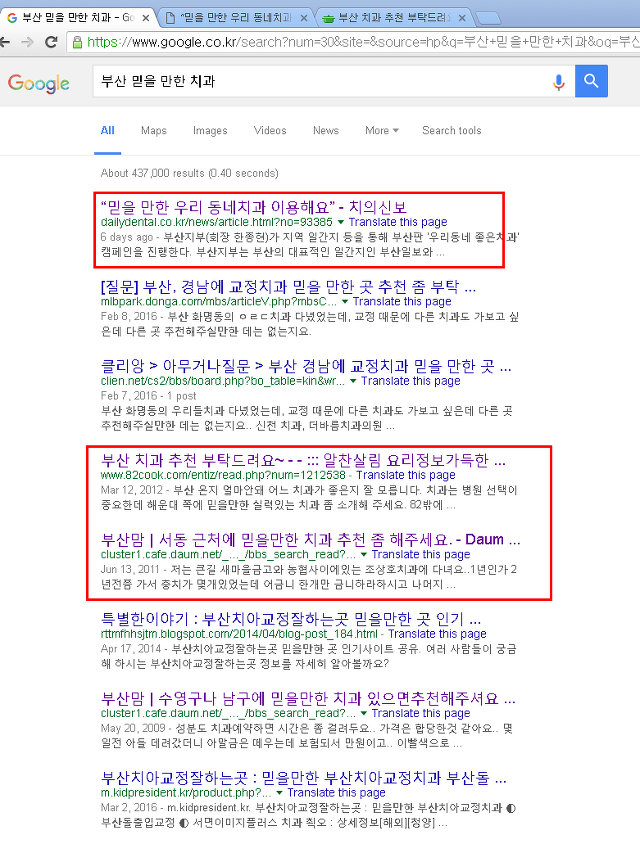The image size is (640, 844).
Task: Click the 'www.82cook.com/entiz/read.php' green URL
Action: point(223,475)
